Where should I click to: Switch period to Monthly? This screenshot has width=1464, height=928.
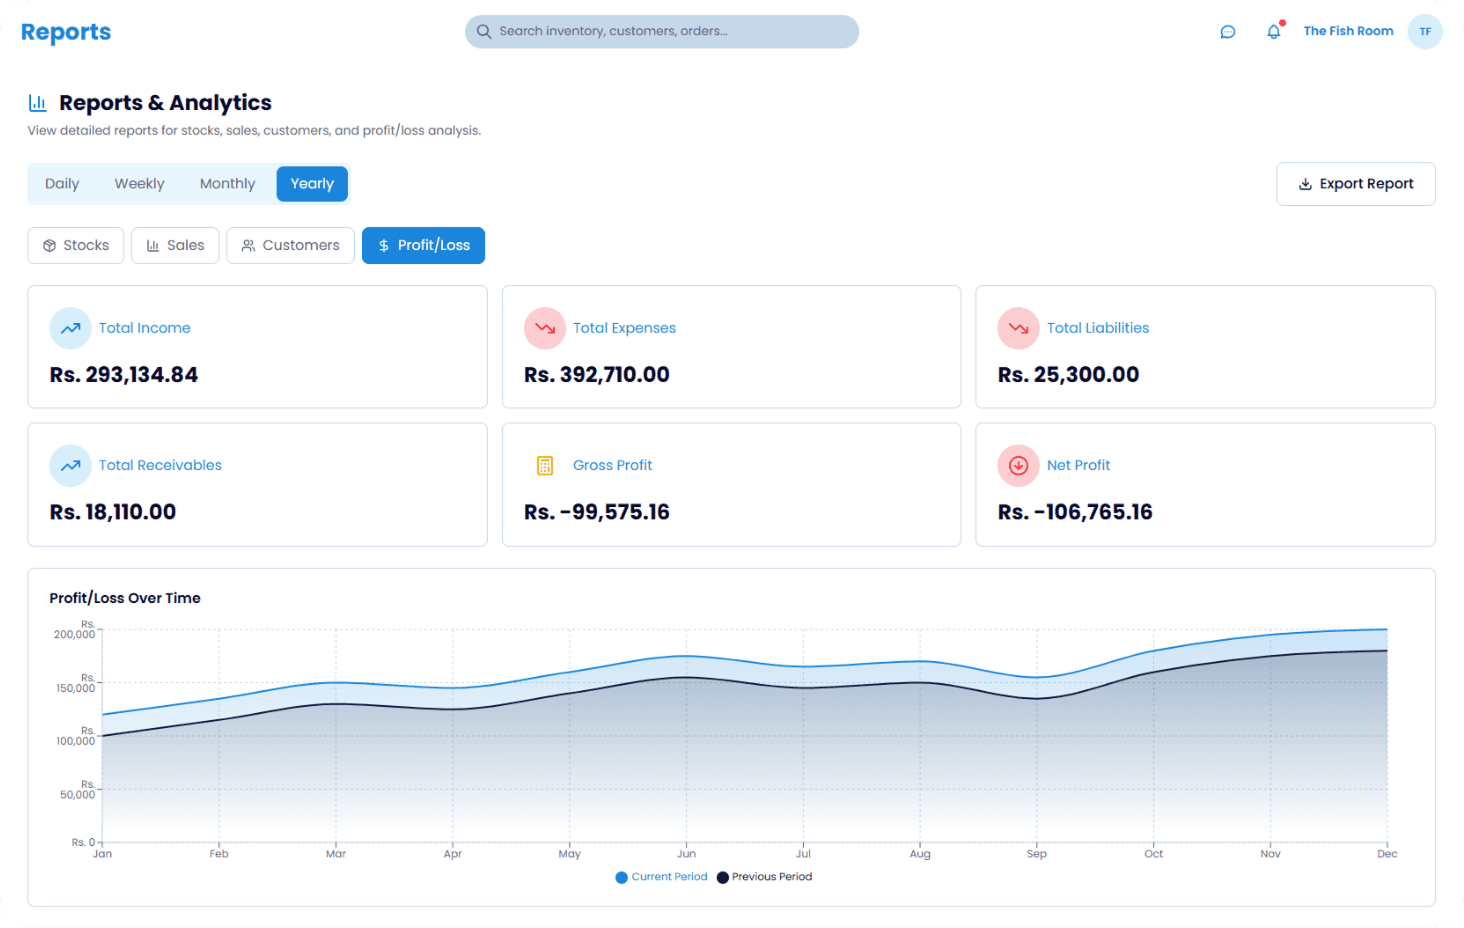tap(227, 184)
